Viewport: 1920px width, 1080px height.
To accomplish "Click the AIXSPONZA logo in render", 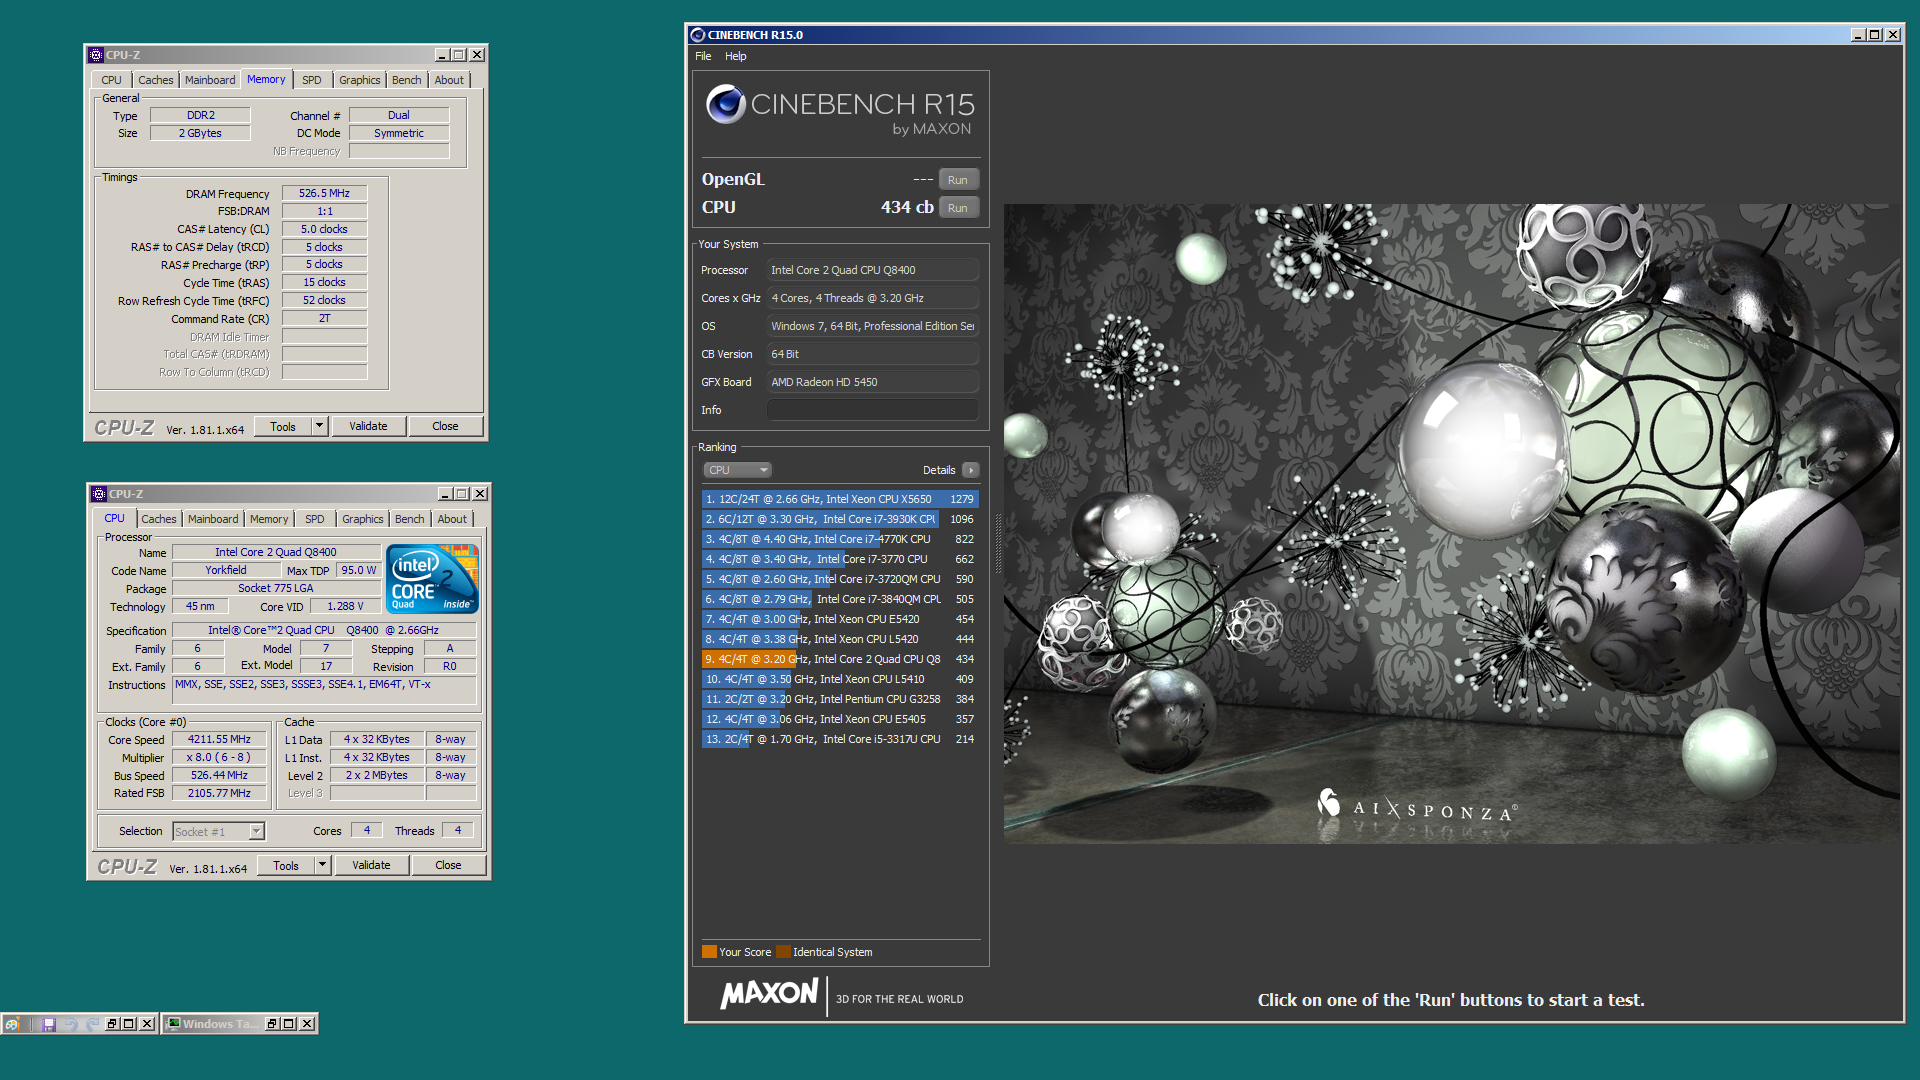I will (1417, 807).
